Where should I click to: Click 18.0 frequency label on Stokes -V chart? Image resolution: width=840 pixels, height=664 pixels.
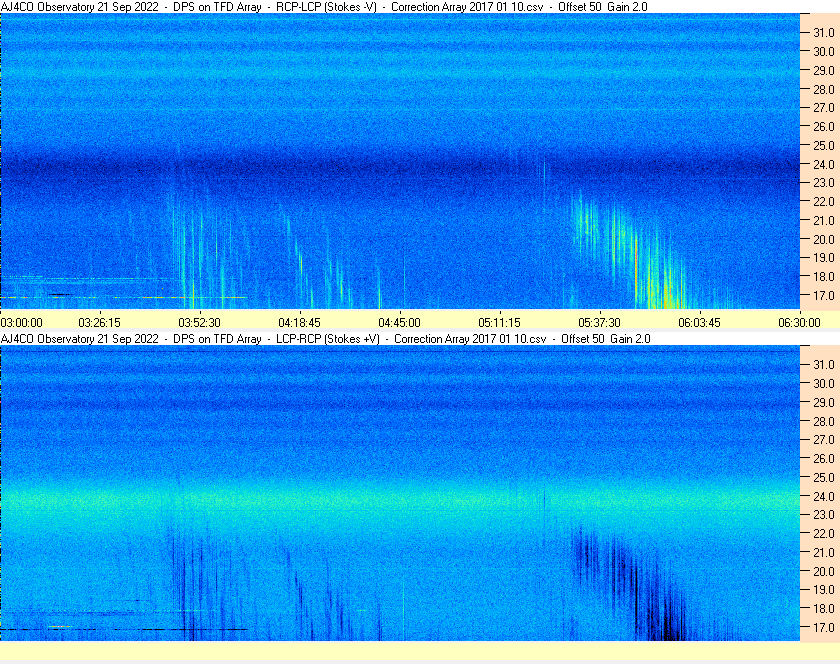[x=824, y=277]
